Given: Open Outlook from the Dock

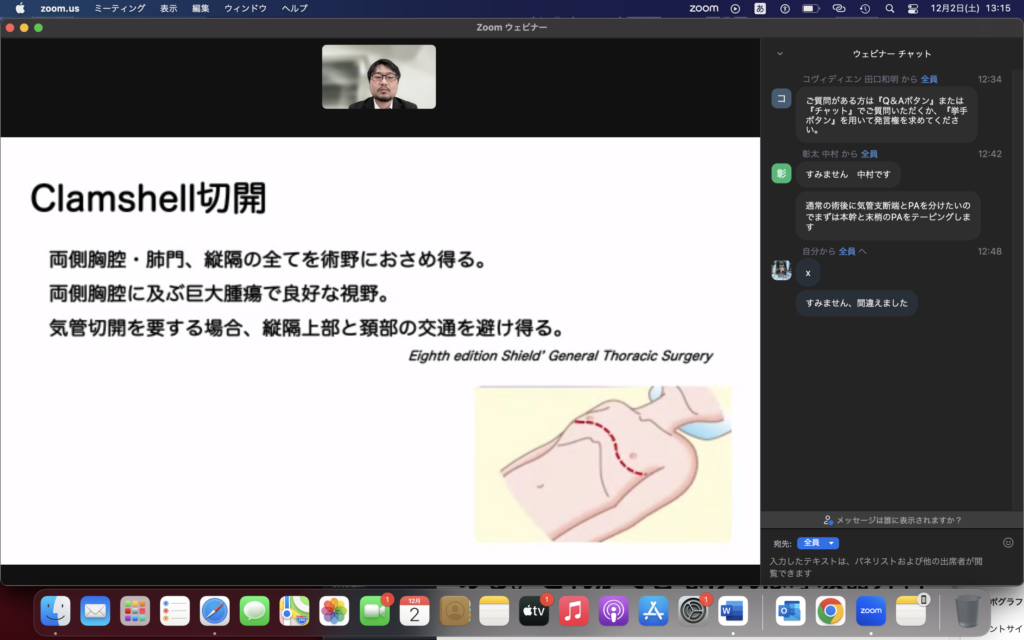Looking at the screenshot, I should coord(789,610).
